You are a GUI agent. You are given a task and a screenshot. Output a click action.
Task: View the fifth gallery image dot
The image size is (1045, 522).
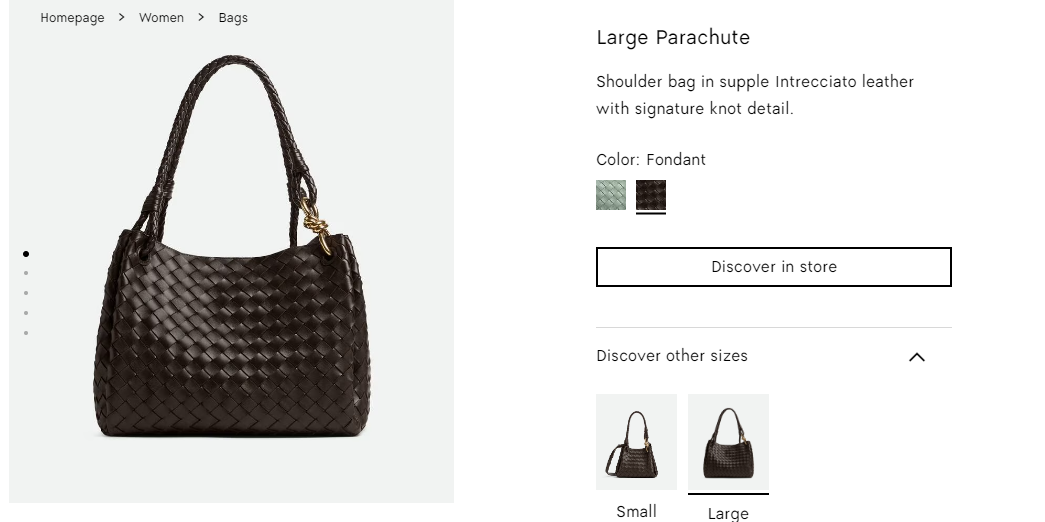tap(26, 333)
